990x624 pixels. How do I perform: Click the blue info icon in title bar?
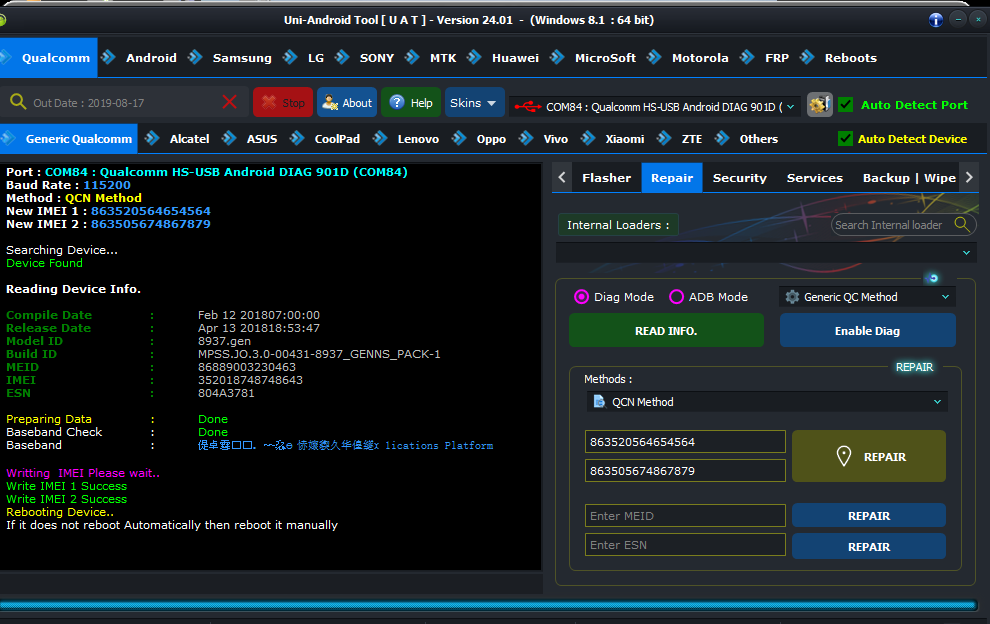pyautogui.click(x=936, y=20)
